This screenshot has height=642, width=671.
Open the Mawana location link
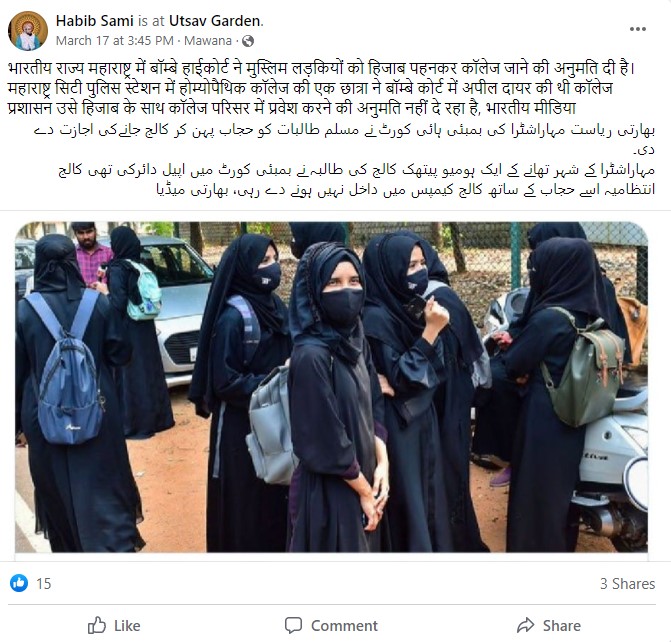208,41
